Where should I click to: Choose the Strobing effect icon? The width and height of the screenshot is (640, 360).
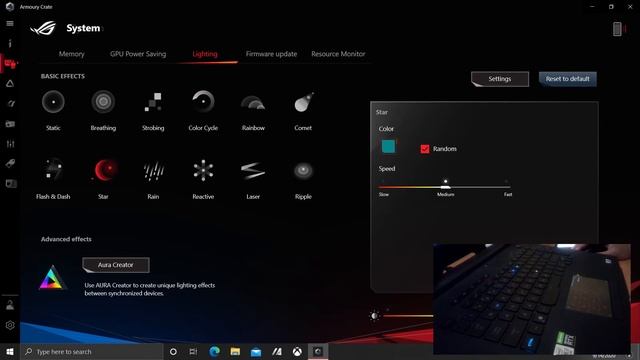pyautogui.click(x=153, y=102)
